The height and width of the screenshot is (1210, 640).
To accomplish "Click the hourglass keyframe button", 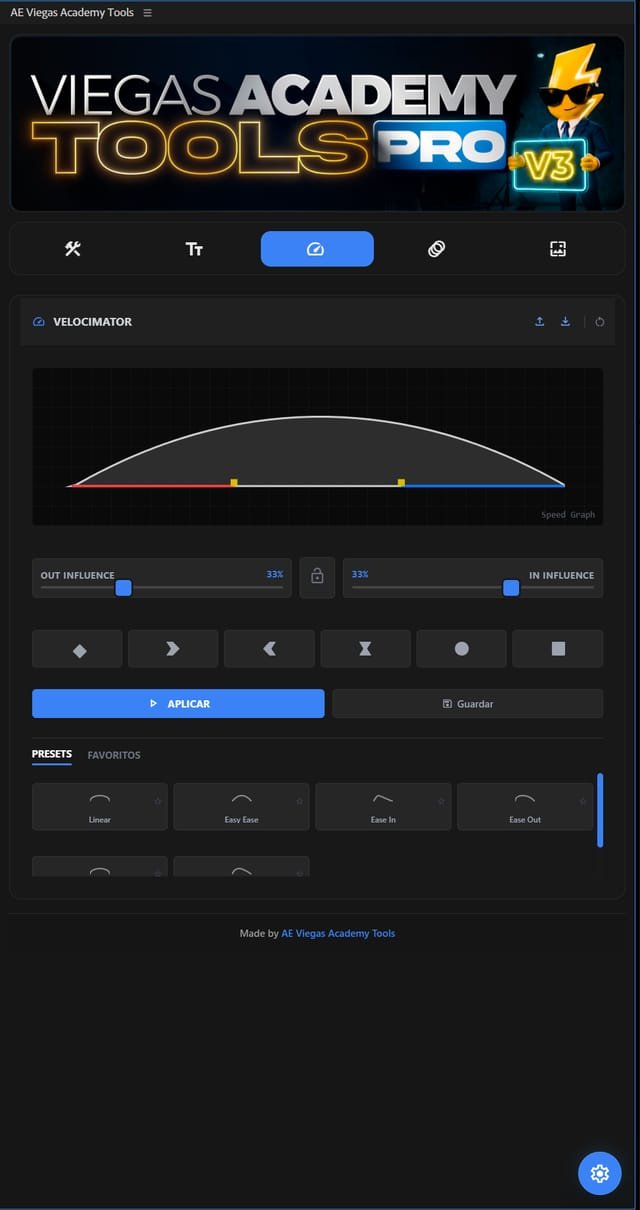I will click(x=365, y=649).
